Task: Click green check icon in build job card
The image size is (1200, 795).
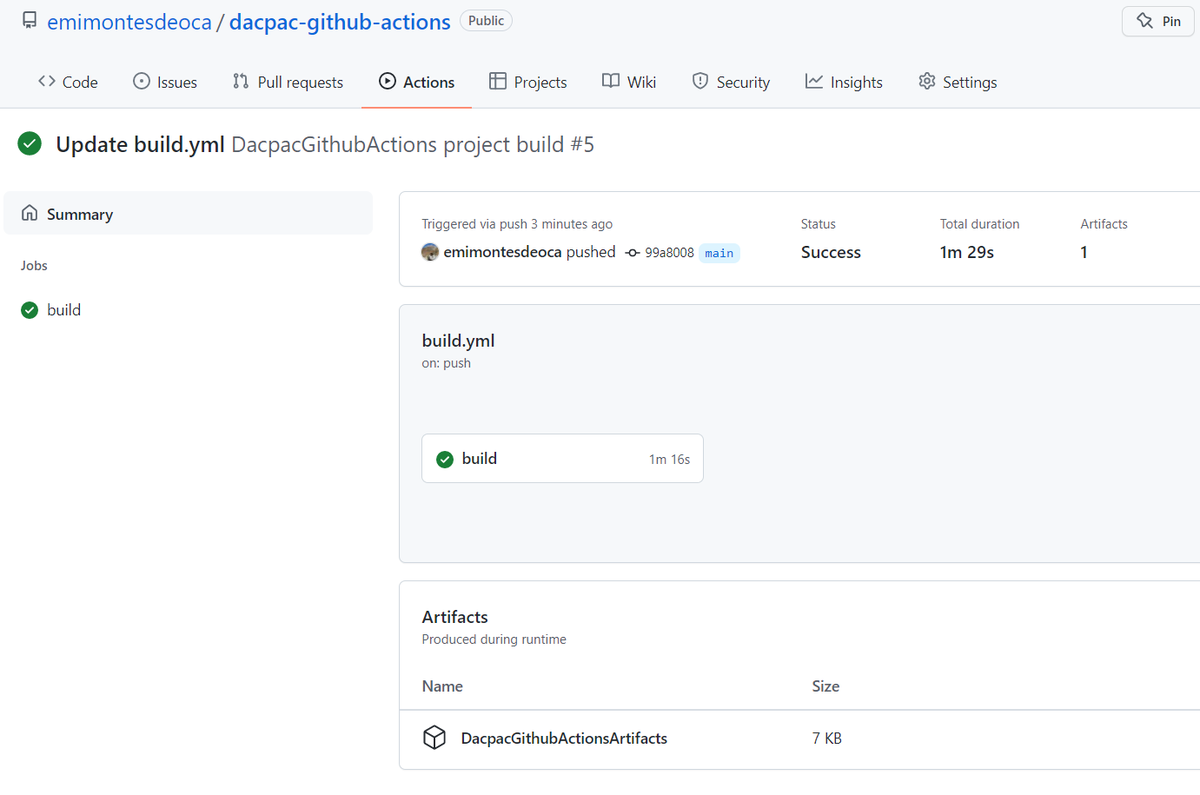Action: point(445,459)
